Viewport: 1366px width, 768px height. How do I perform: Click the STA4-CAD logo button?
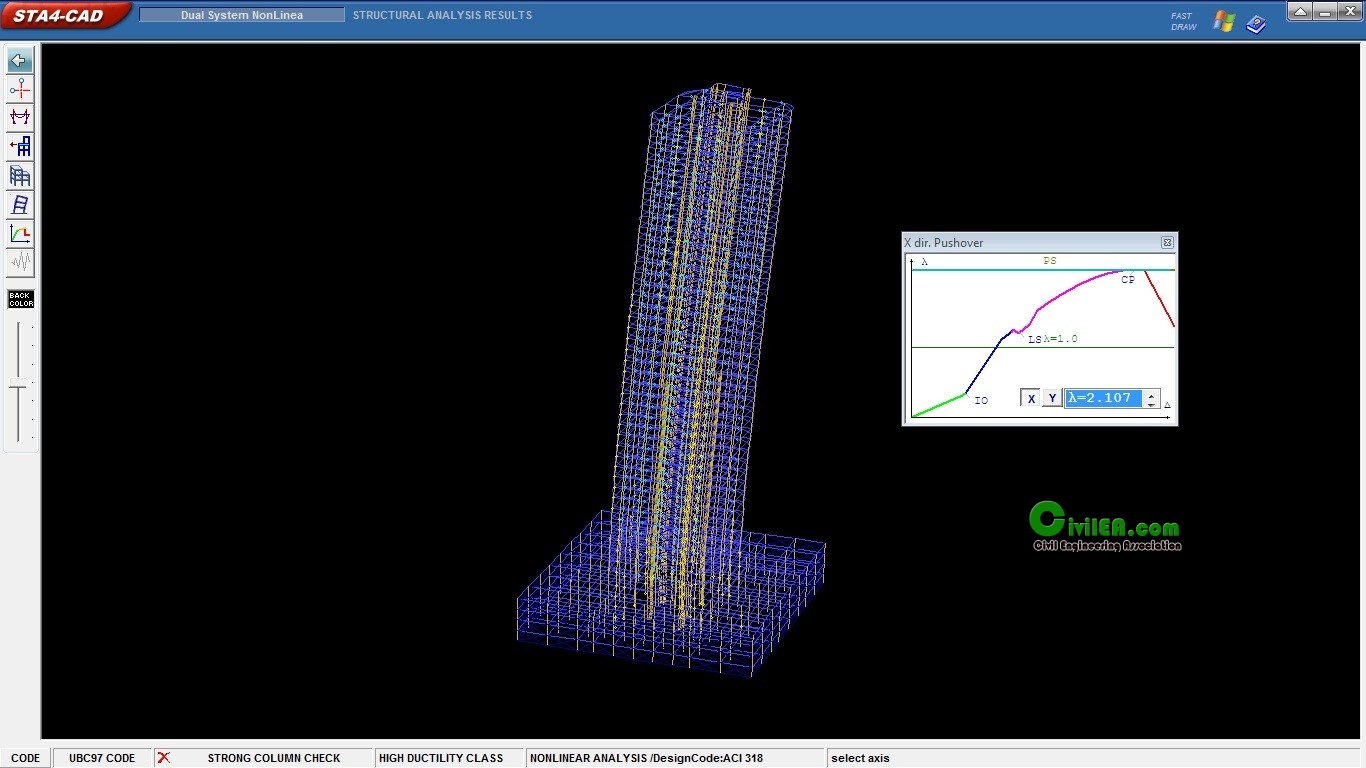point(64,15)
